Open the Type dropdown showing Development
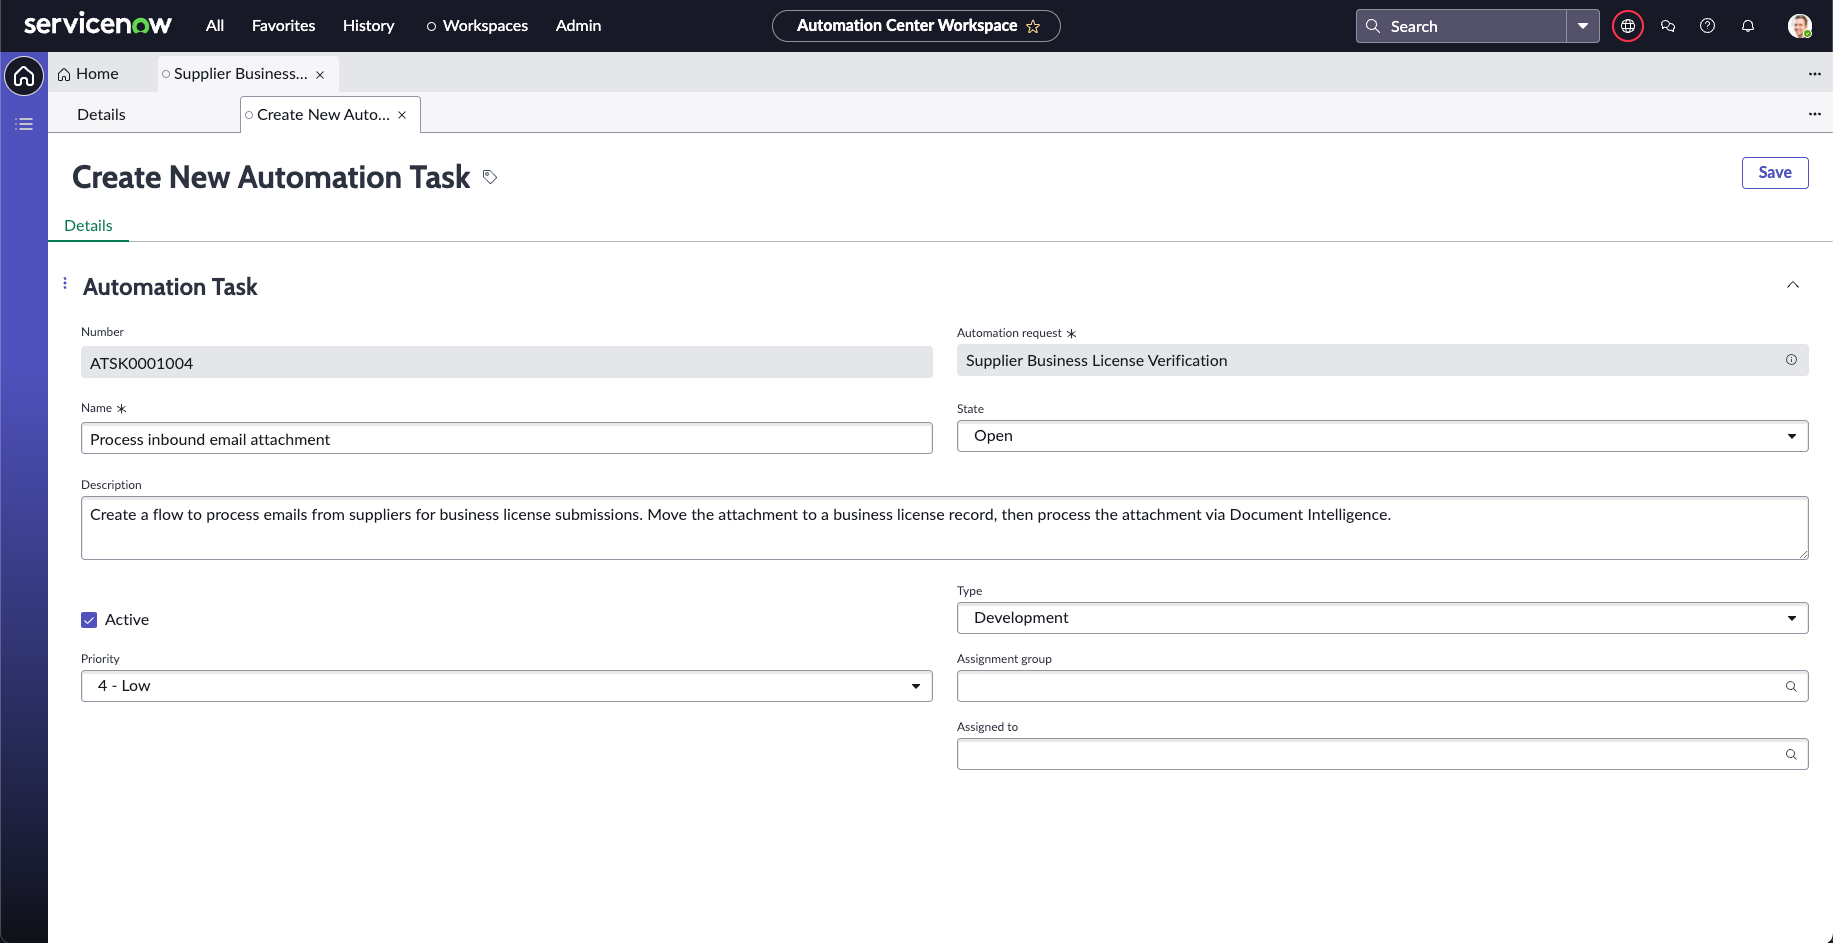Image resolution: width=1833 pixels, height=943 pixels. click(x=1381, y=618)
